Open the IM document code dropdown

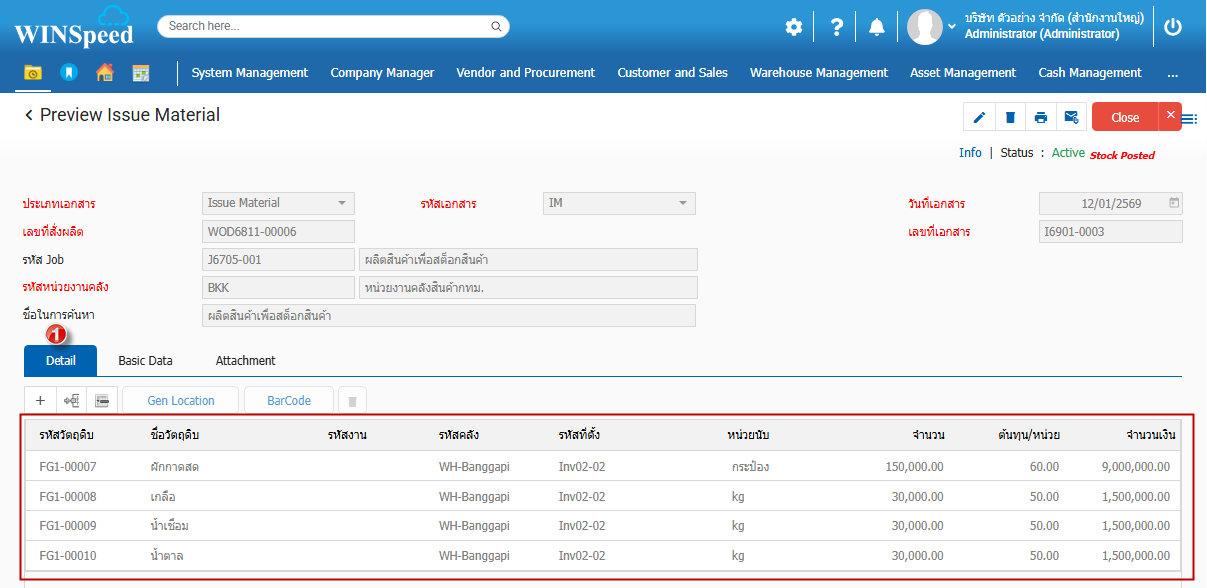[683, 203]
